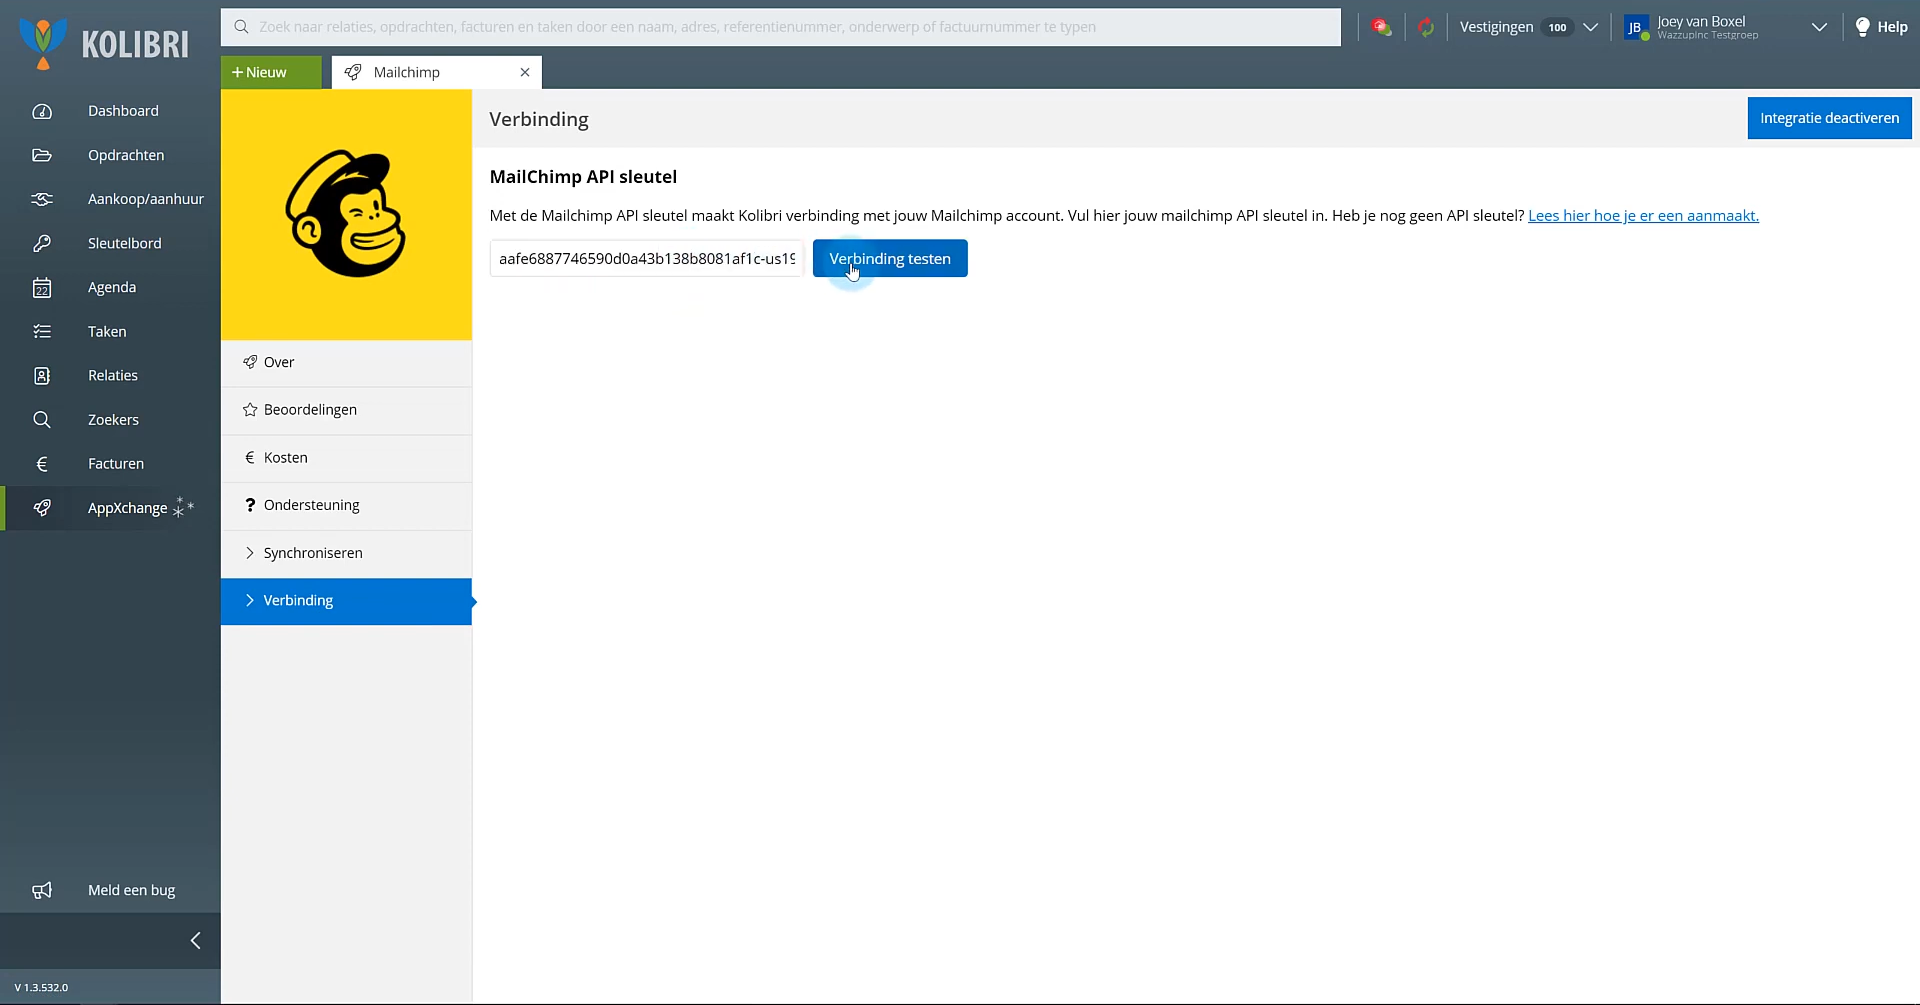The width and height of the screenshot is (1920, 1005).
Task: Click the Opdrachten label in sidebar
Action: (x=126, y=155)
